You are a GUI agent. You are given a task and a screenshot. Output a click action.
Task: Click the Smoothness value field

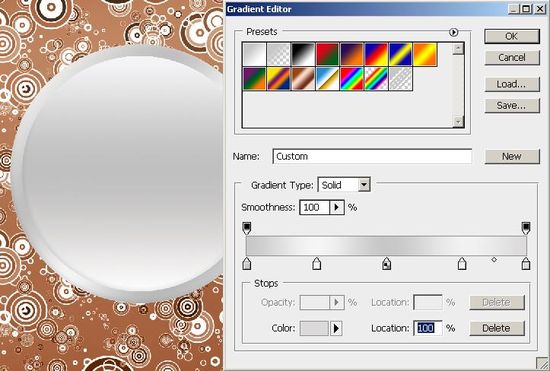coord(315,207)
